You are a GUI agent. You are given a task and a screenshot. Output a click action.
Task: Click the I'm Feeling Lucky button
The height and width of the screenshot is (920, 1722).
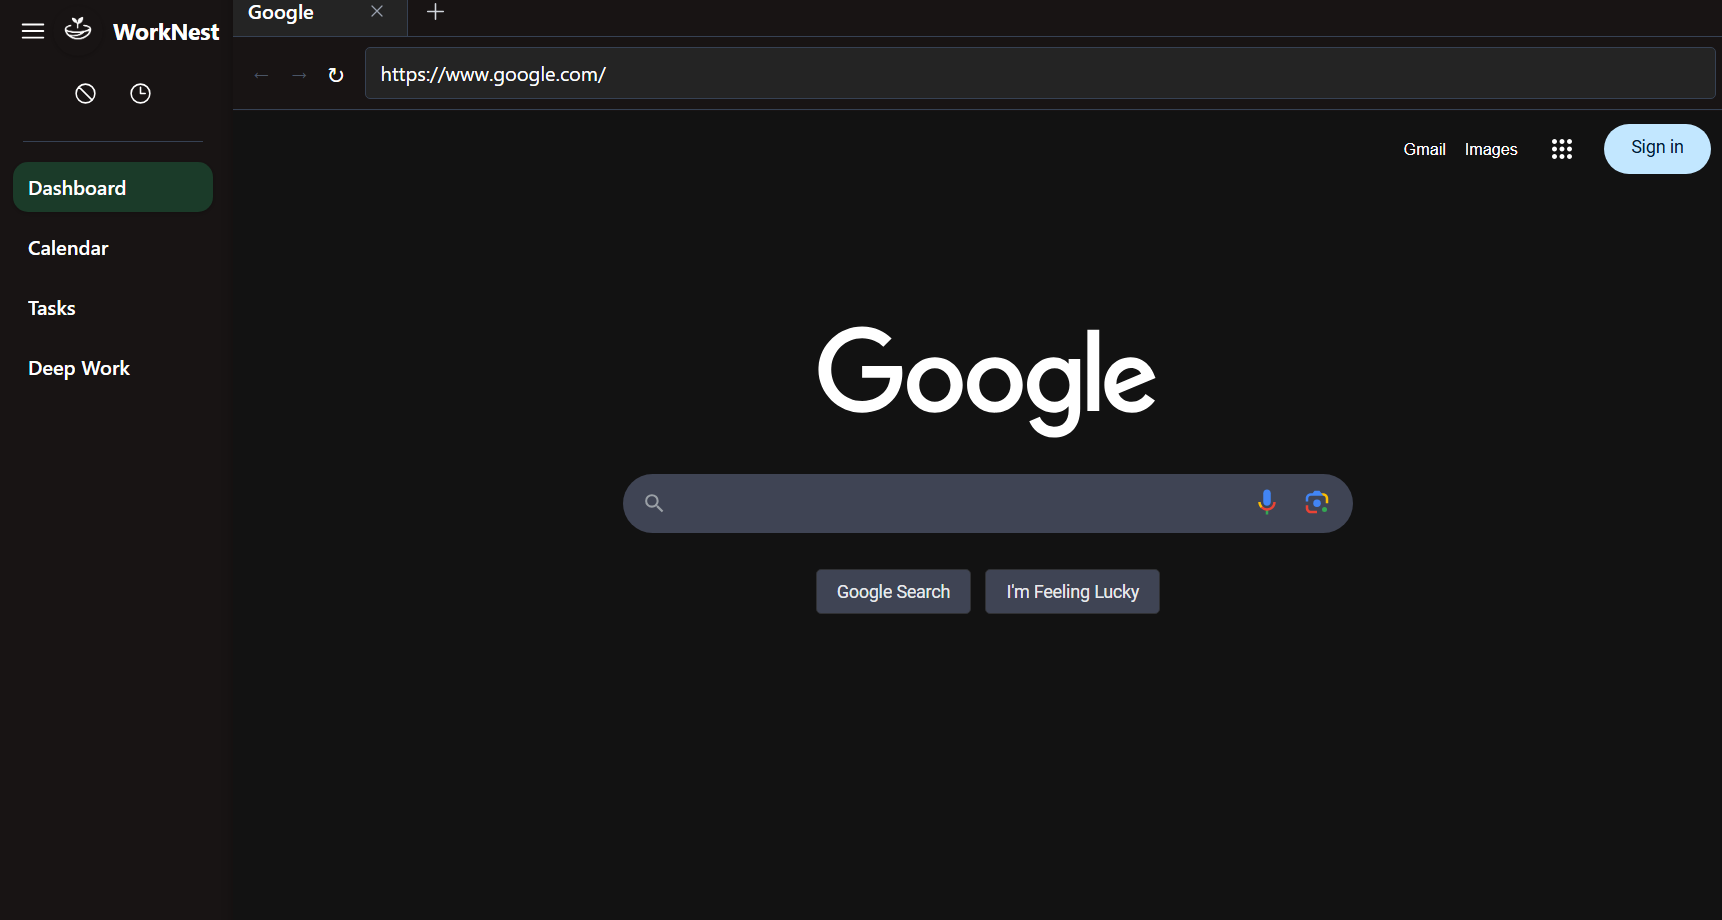coord(1072,592)
